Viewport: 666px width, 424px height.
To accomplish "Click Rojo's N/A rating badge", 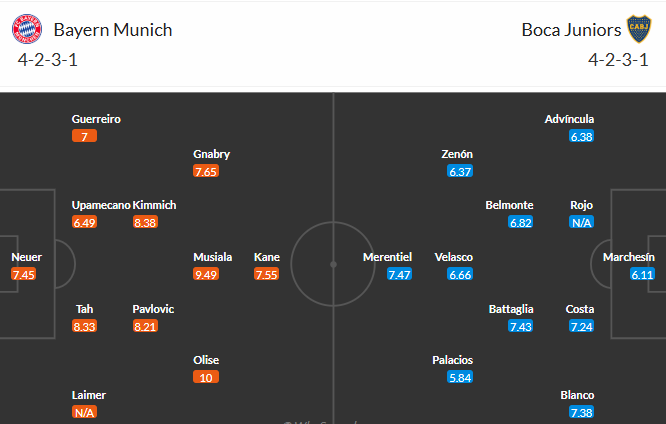I will coord(581,222).
